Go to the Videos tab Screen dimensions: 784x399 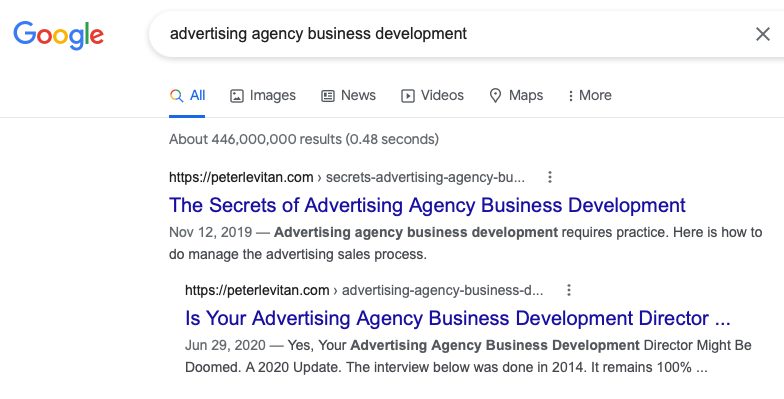pos(432,96)
